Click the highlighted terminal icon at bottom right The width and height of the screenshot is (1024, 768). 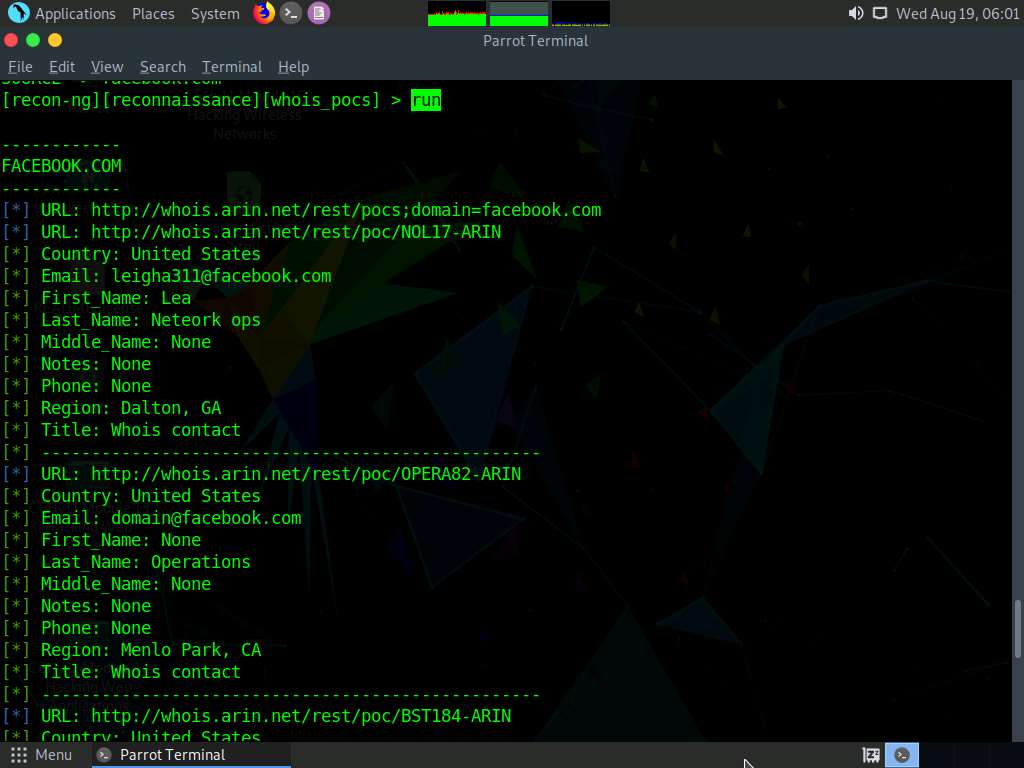coord(902,755)
